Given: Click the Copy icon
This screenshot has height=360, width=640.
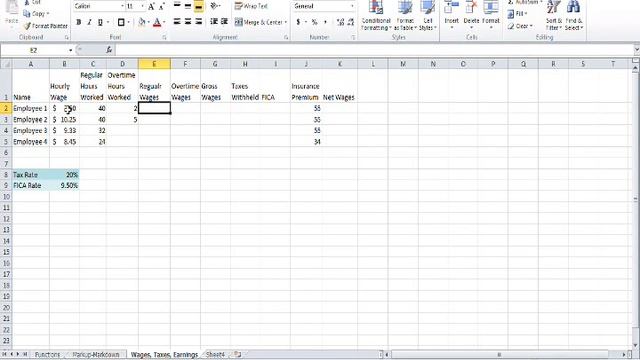Looking at the screenshot, I should (x=27, y=14).
